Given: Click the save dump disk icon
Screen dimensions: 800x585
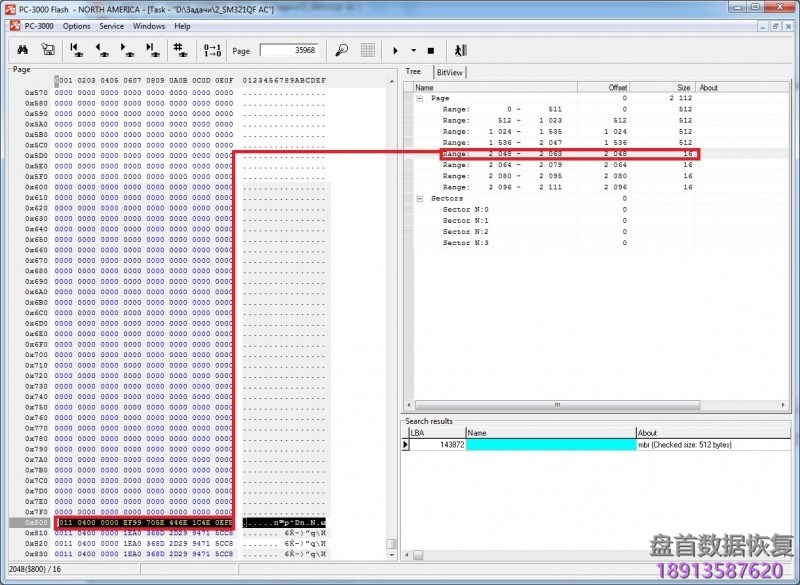Looking at the screenshot, I should coord(47,49).
